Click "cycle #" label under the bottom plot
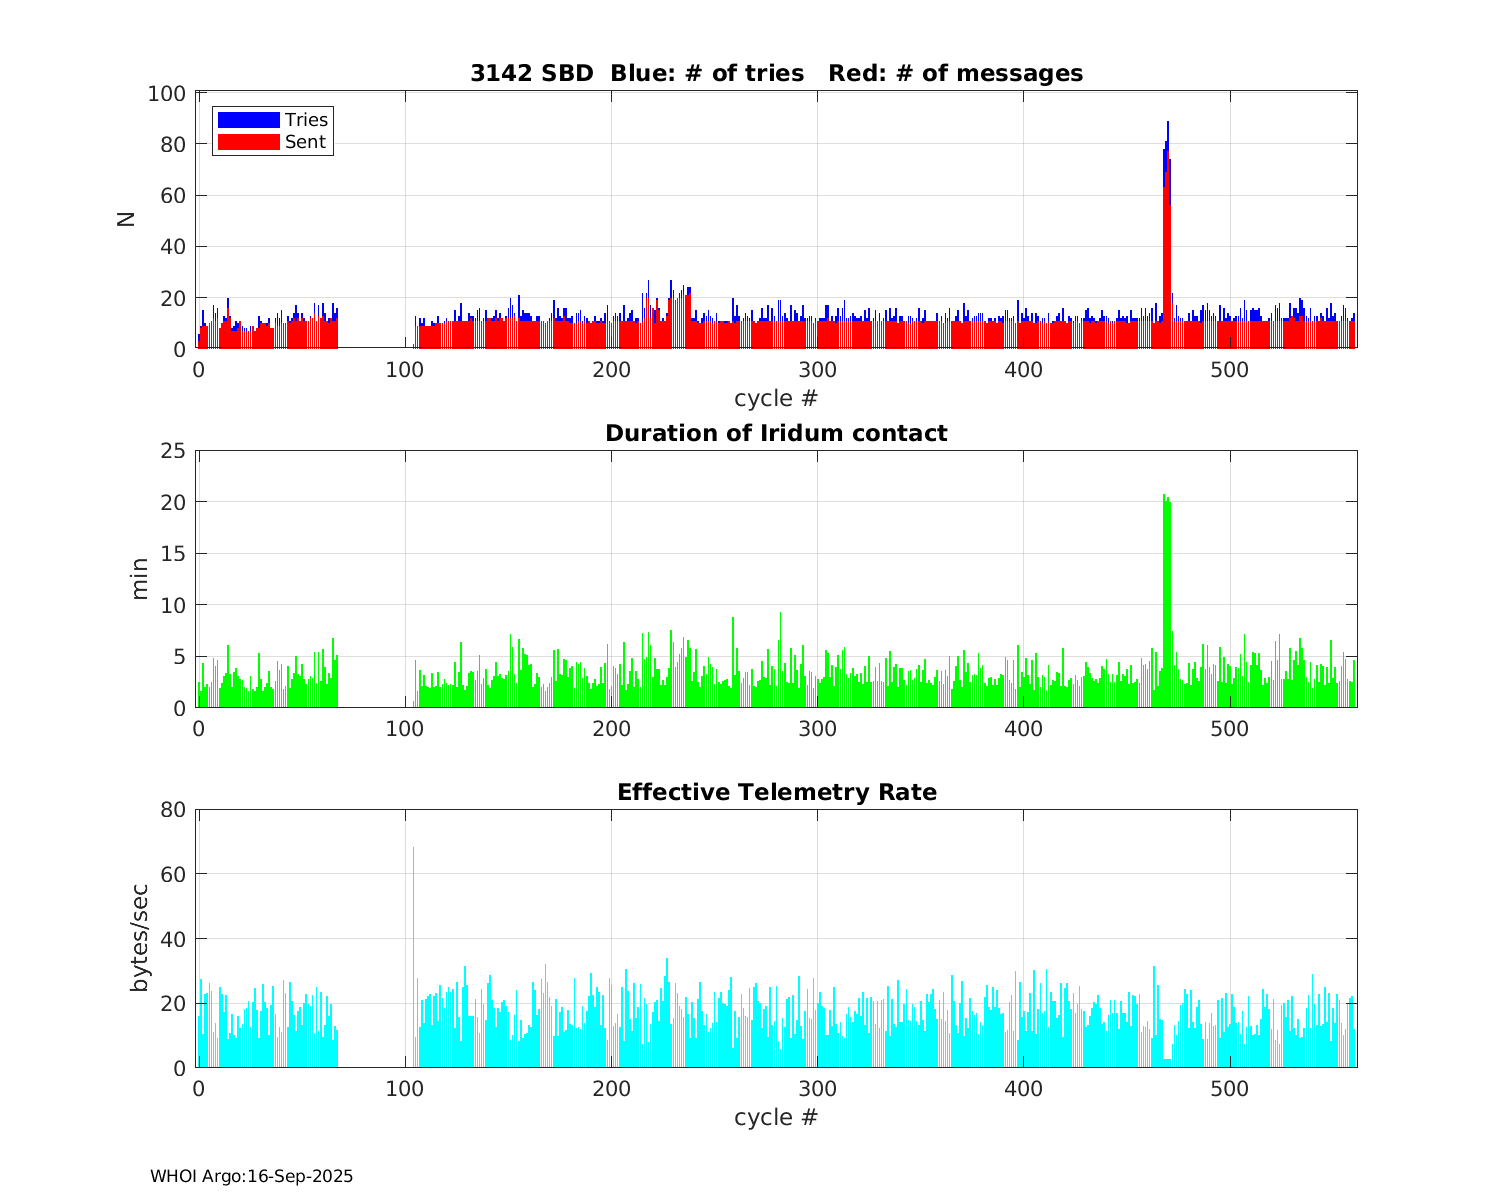 click(x=776, y=1117)
